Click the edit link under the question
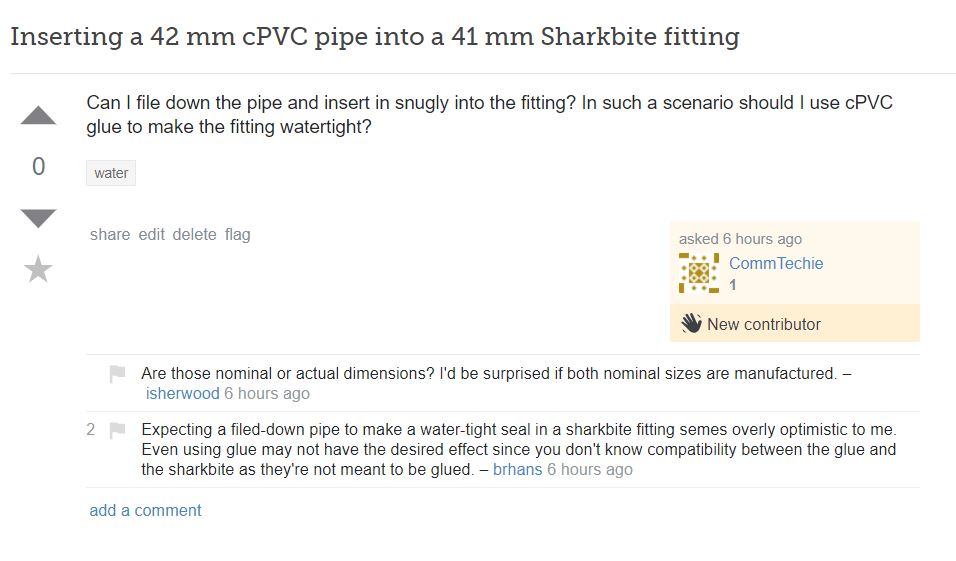This screenshot has width=956, height=561. [x=151, y=235]
